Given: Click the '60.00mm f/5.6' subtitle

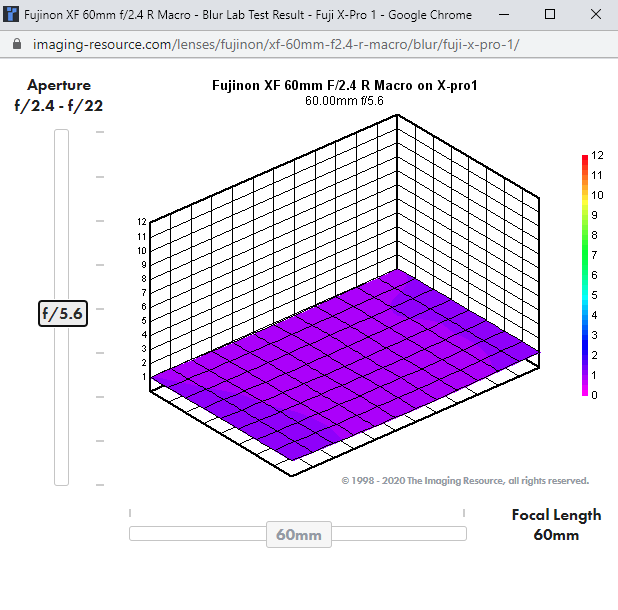Looking at the screenshot, I should coord(344,101).
